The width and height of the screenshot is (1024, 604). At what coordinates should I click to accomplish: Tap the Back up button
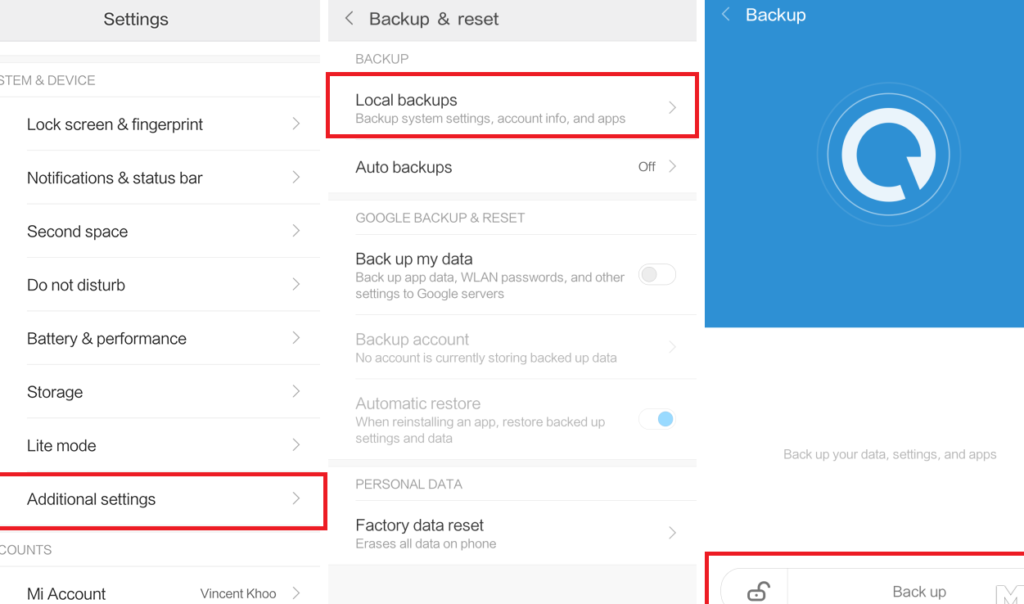(919, 592)
